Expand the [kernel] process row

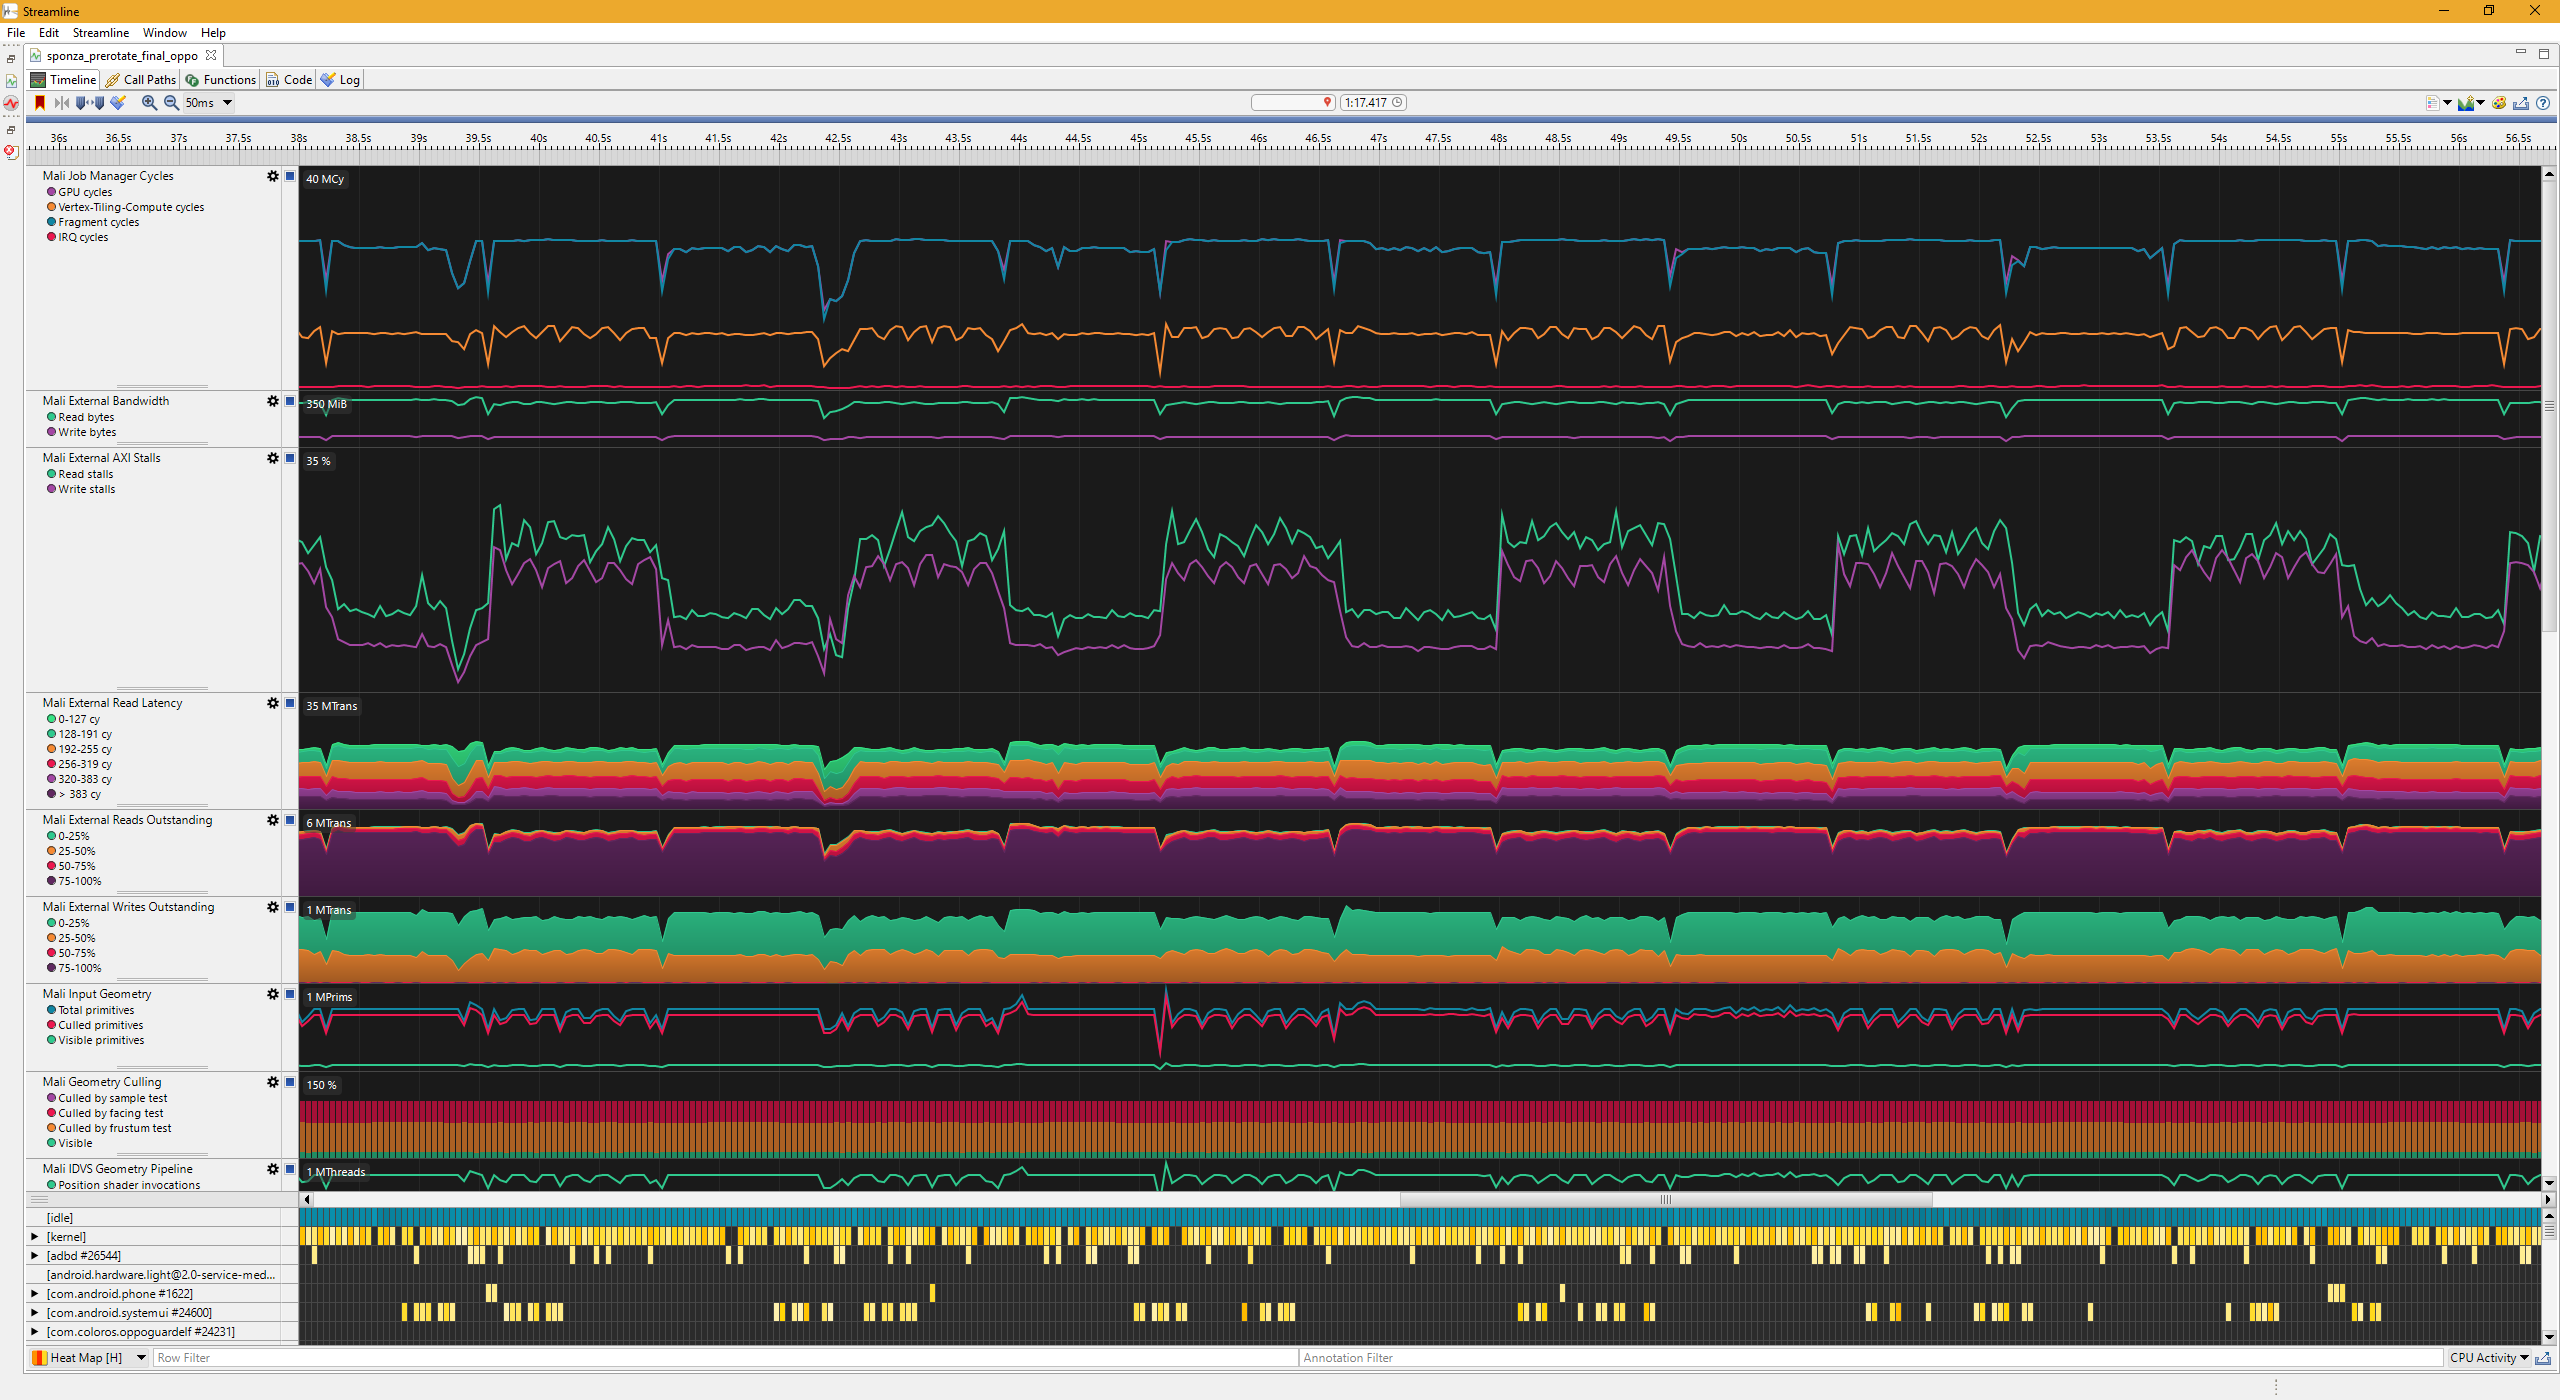[x=33, y=1236]
